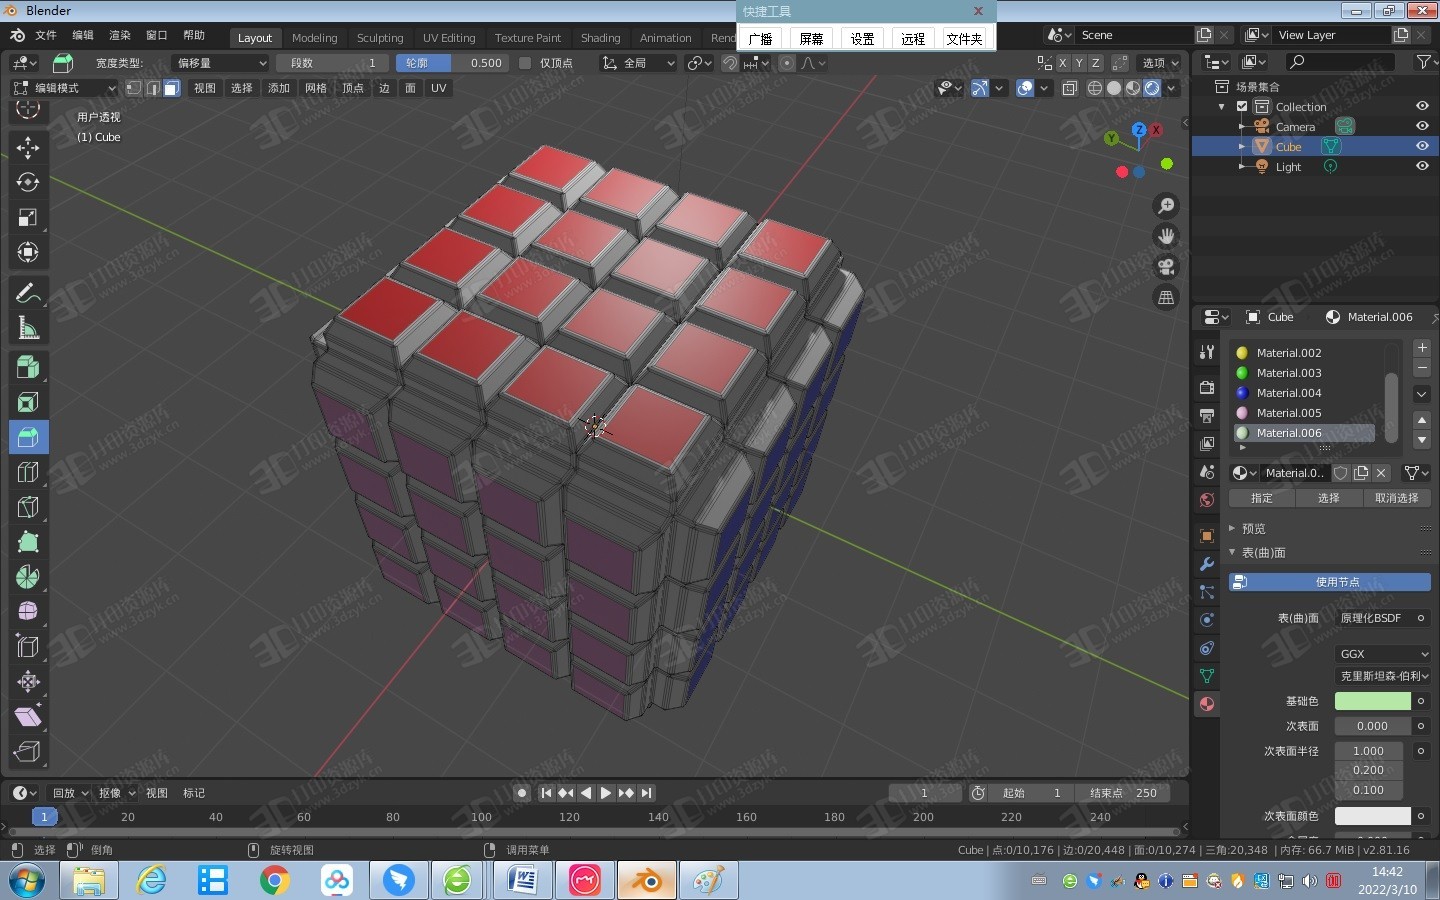
Task: Select the active Bevel tool
Action: [x=28, y=437]
